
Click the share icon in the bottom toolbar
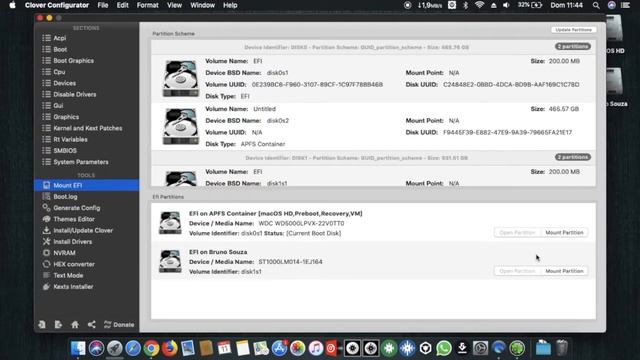(91, 324)
